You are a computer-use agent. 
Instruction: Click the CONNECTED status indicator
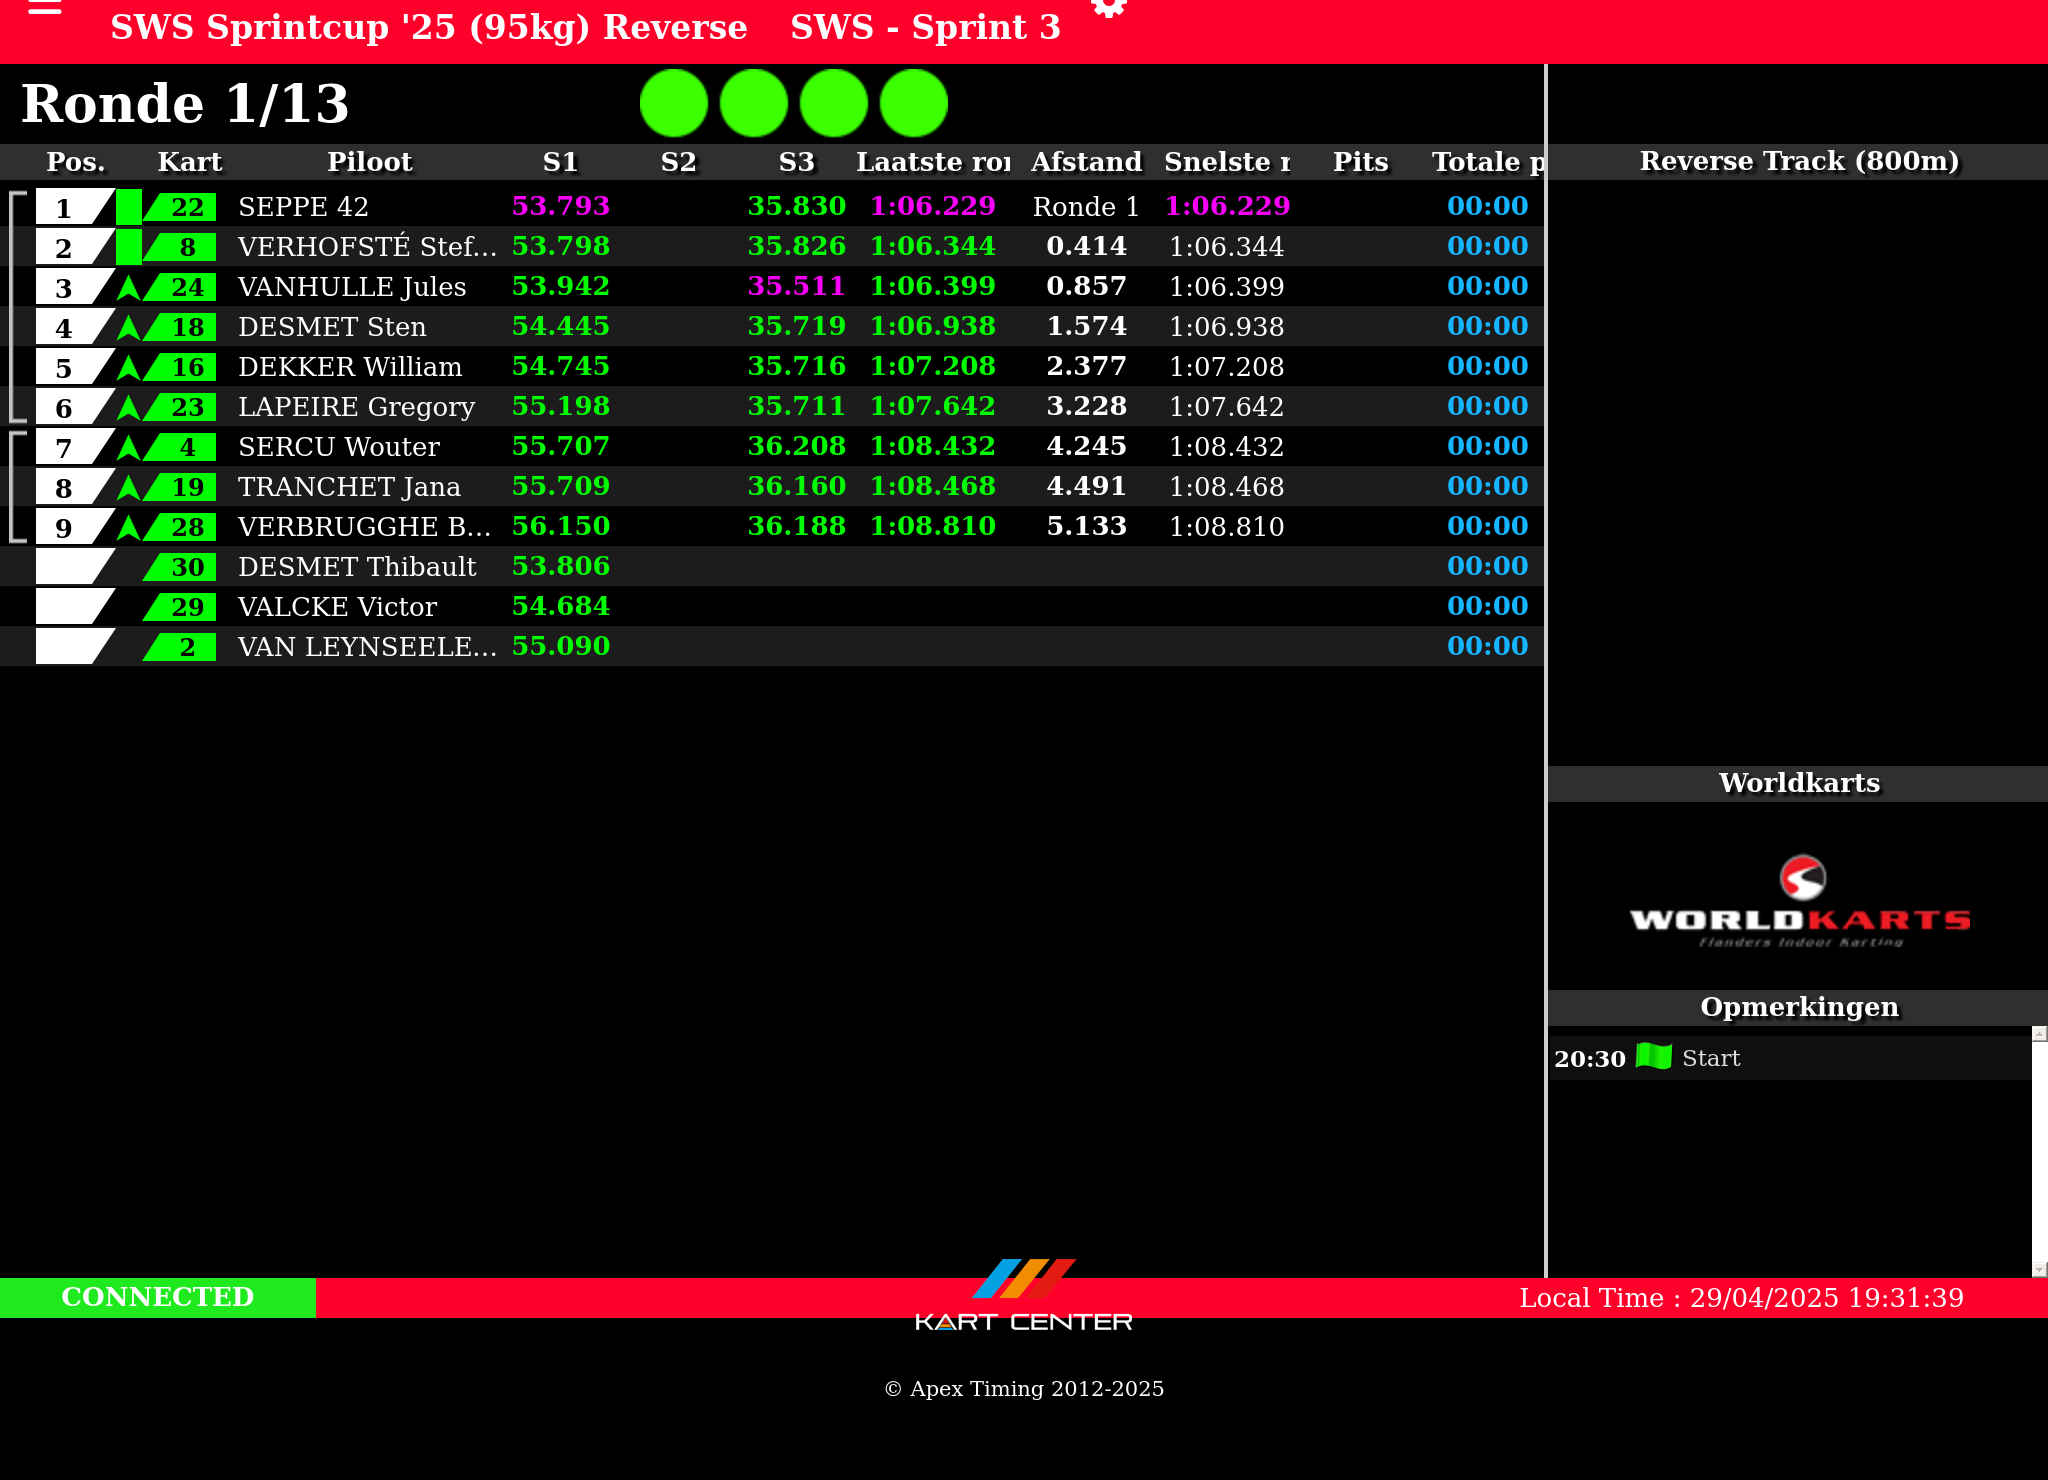(157, 1297)
